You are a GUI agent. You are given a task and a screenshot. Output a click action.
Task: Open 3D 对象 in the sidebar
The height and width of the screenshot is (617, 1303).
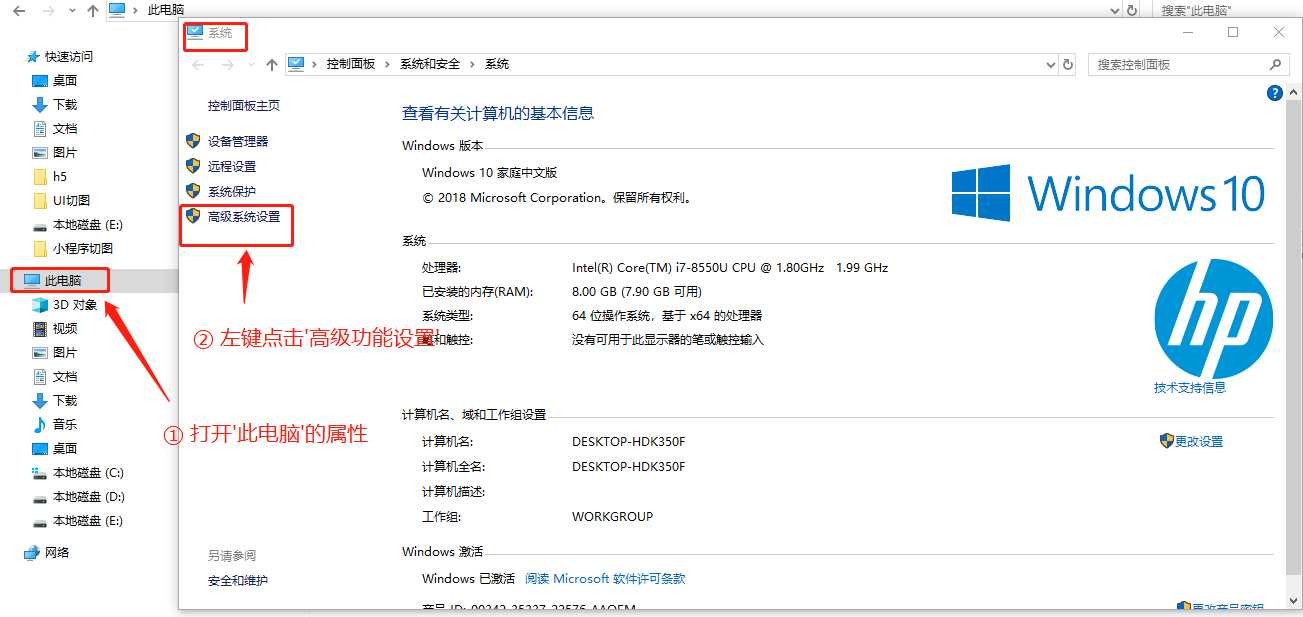(64, 305)
